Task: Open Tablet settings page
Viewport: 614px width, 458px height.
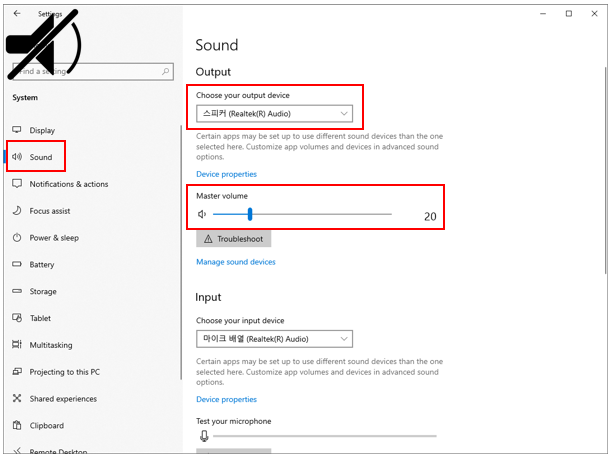Action: (x=40, y=318)
